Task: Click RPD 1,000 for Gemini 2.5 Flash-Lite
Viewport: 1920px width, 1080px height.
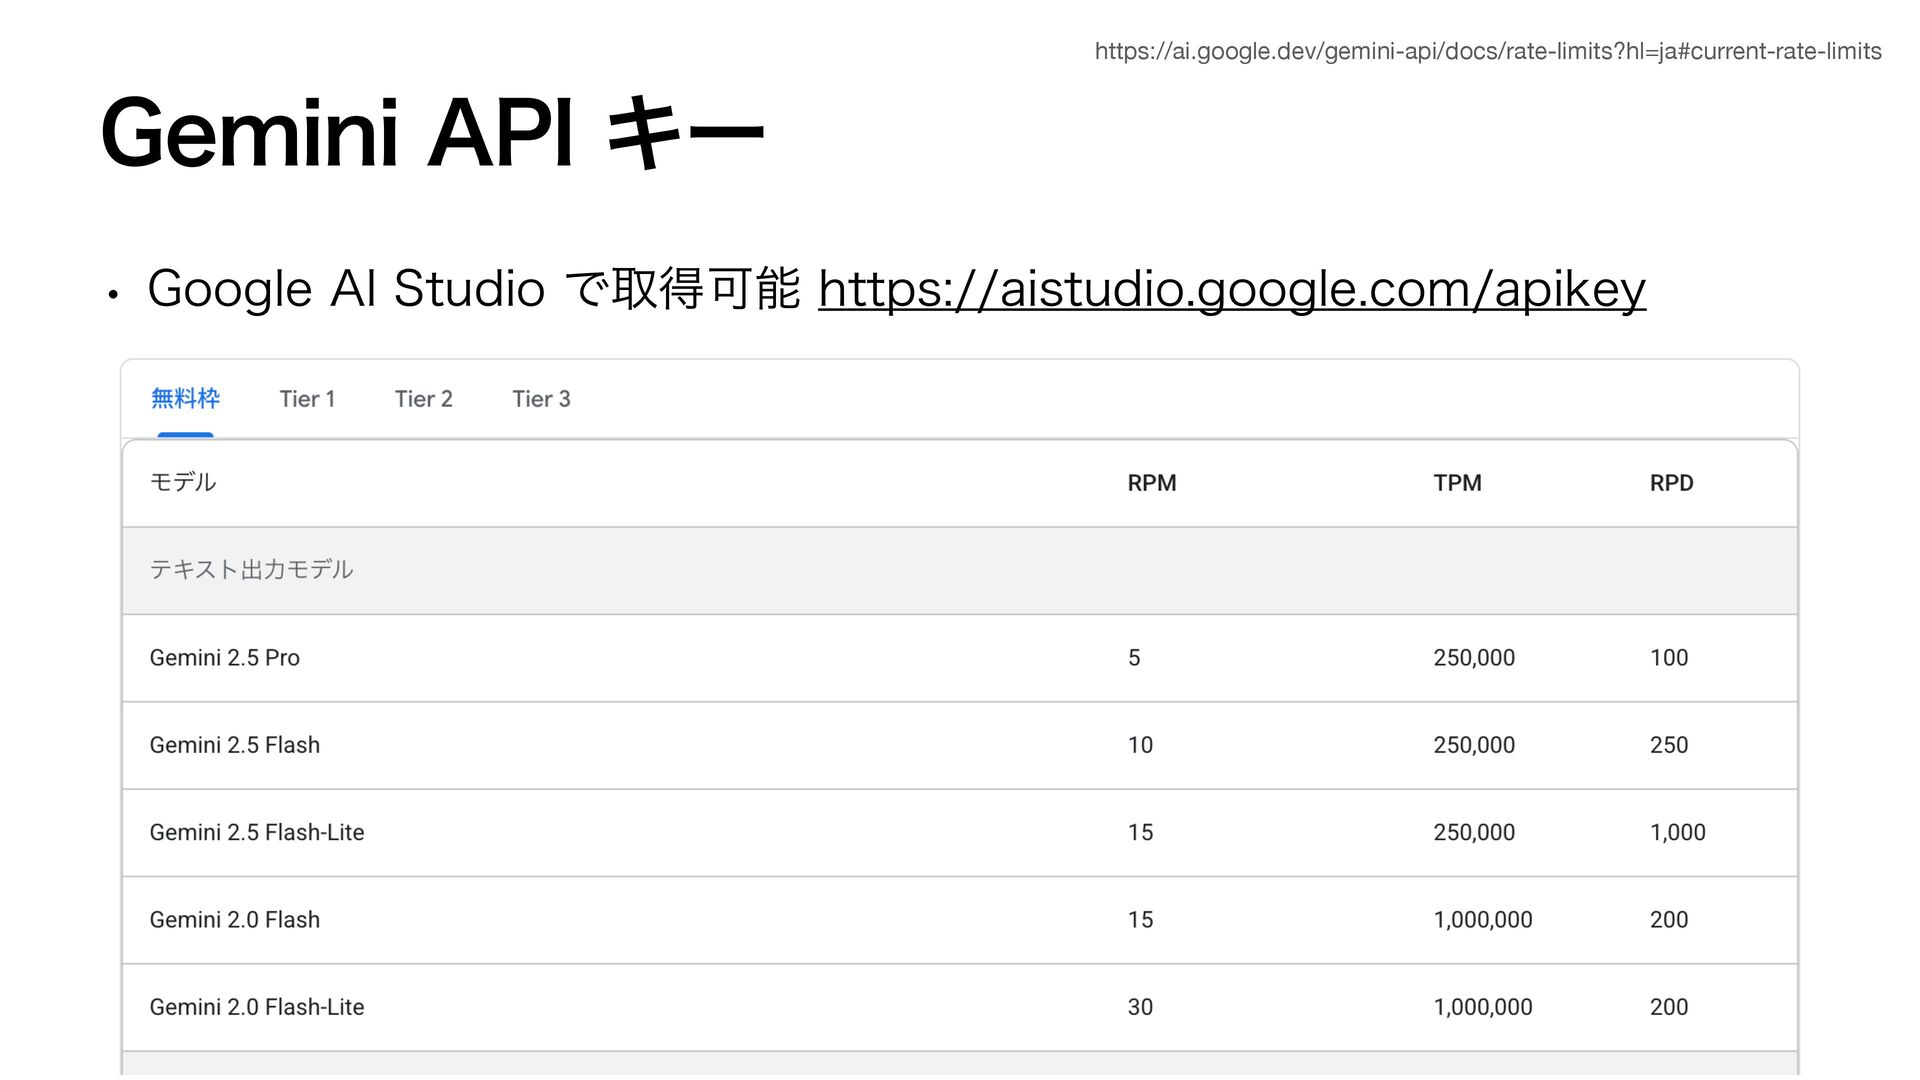Action: [x=1677, y=832]
